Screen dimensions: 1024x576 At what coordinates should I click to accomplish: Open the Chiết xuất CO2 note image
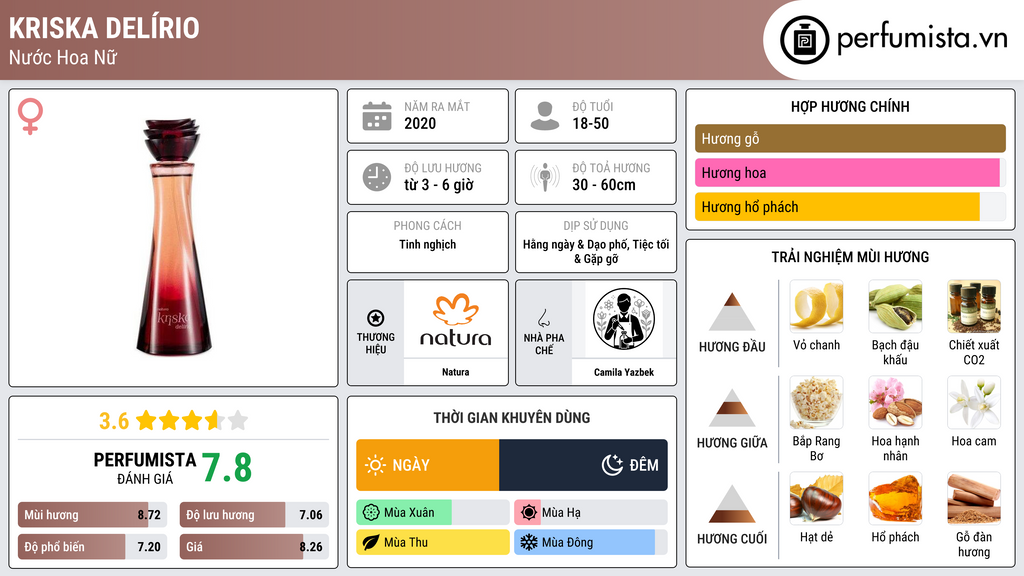[974, 306]
